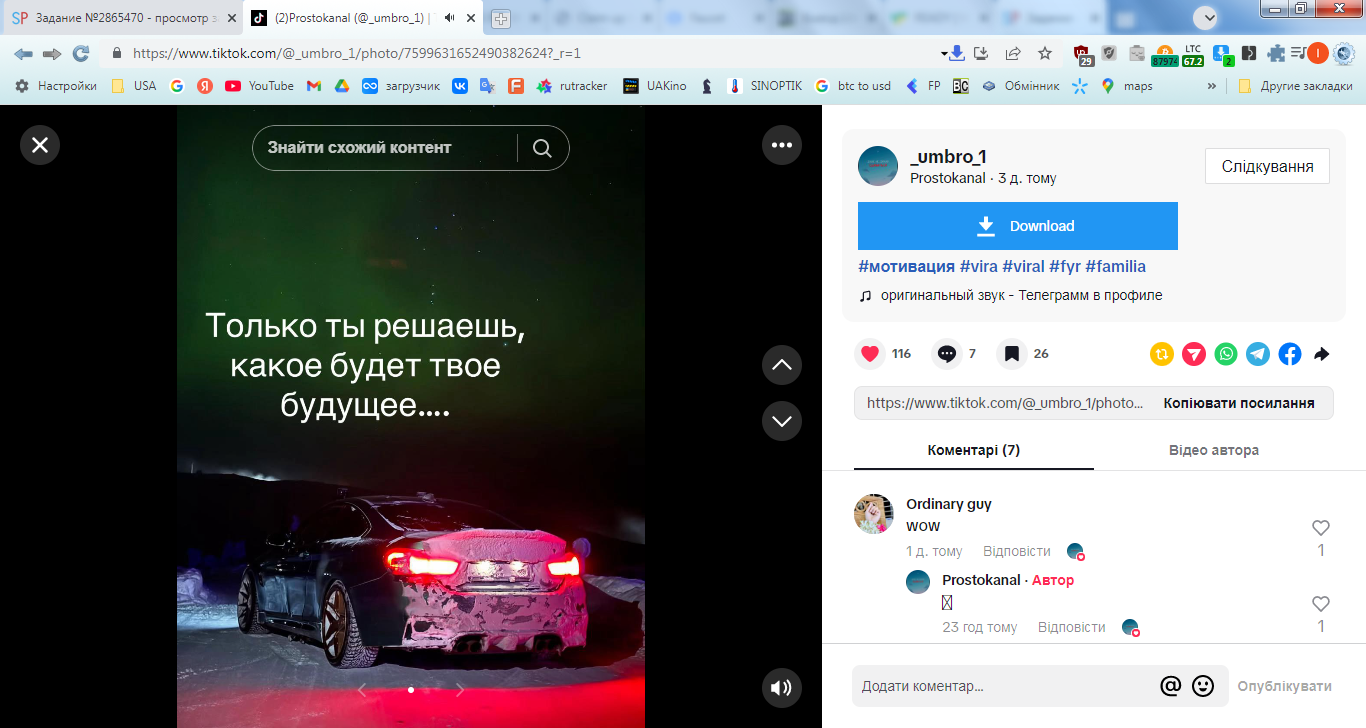Open the rutracker bookmark
This screenshot has height=728, width=1366.
[x=572, y=86]
